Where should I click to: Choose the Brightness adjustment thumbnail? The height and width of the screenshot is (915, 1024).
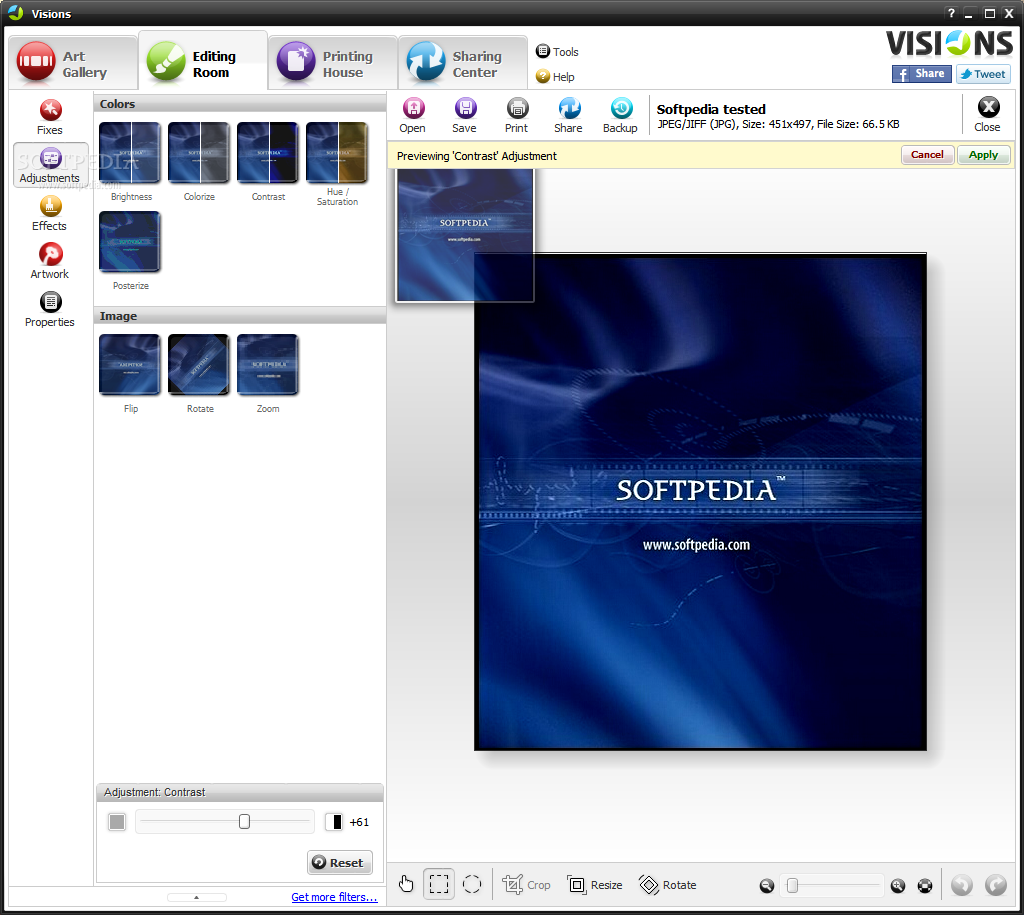(131, 153)
